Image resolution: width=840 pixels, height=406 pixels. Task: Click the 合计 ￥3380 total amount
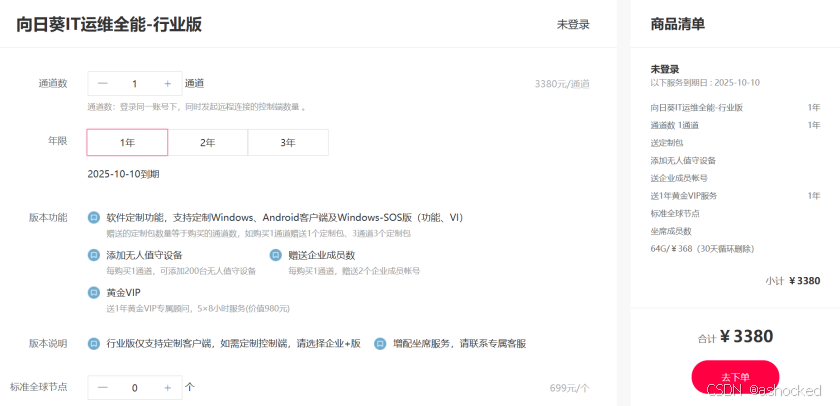coord(735,337)
